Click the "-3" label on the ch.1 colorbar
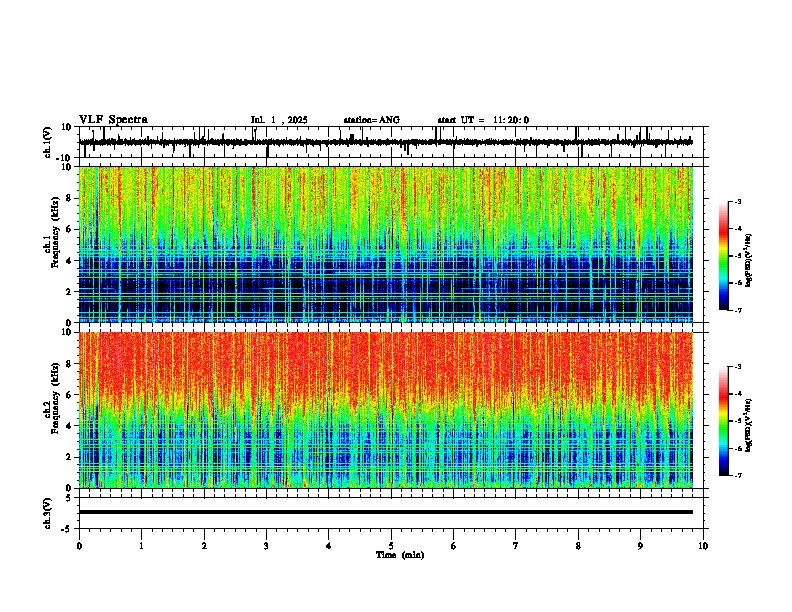The height and width of the screenshot is (612, 792). (x=738, y=201)
